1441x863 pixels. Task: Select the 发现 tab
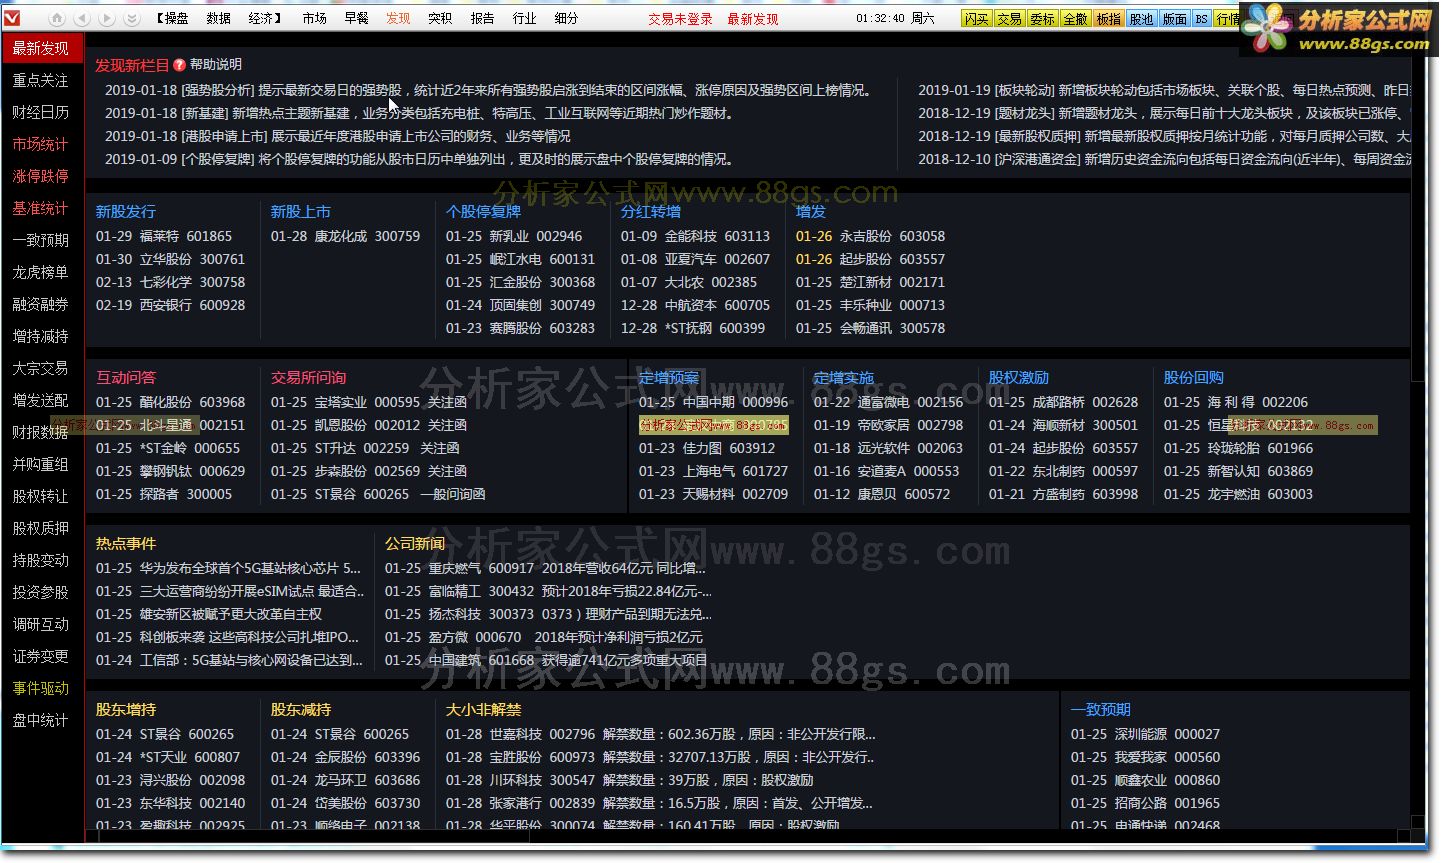[398, 18]
